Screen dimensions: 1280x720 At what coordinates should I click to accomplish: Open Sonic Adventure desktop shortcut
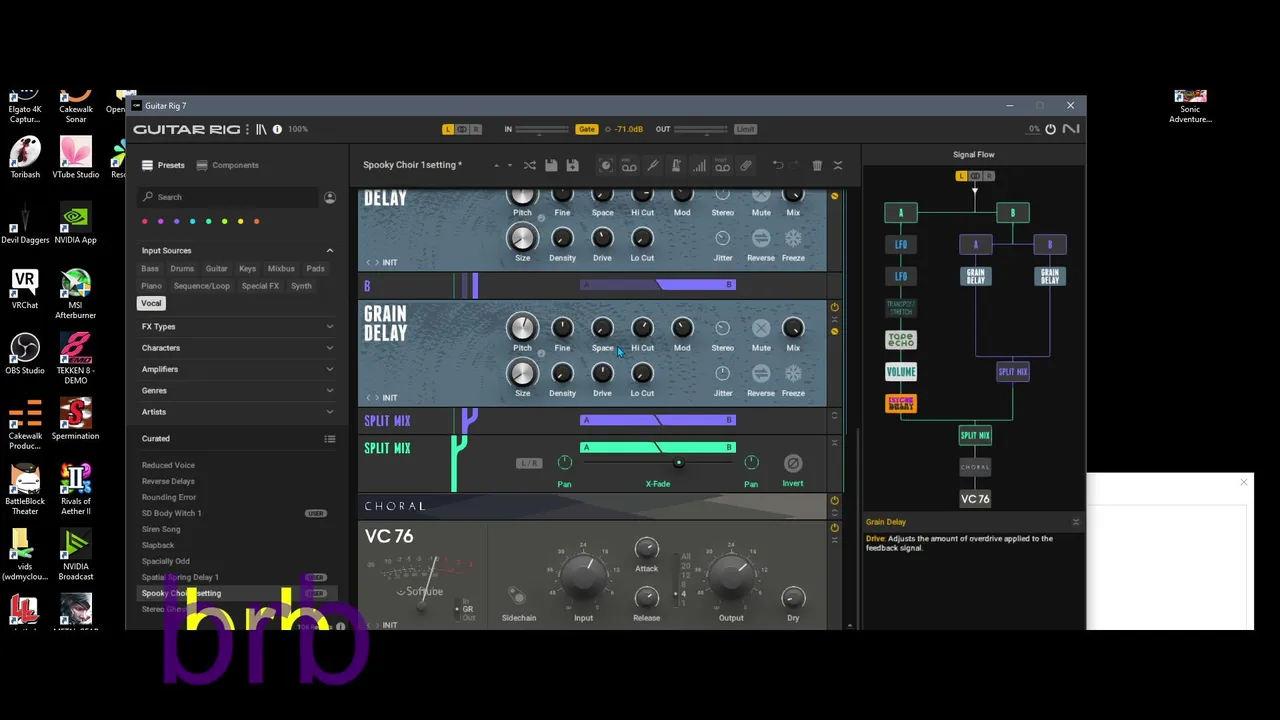click(1190, 107)
